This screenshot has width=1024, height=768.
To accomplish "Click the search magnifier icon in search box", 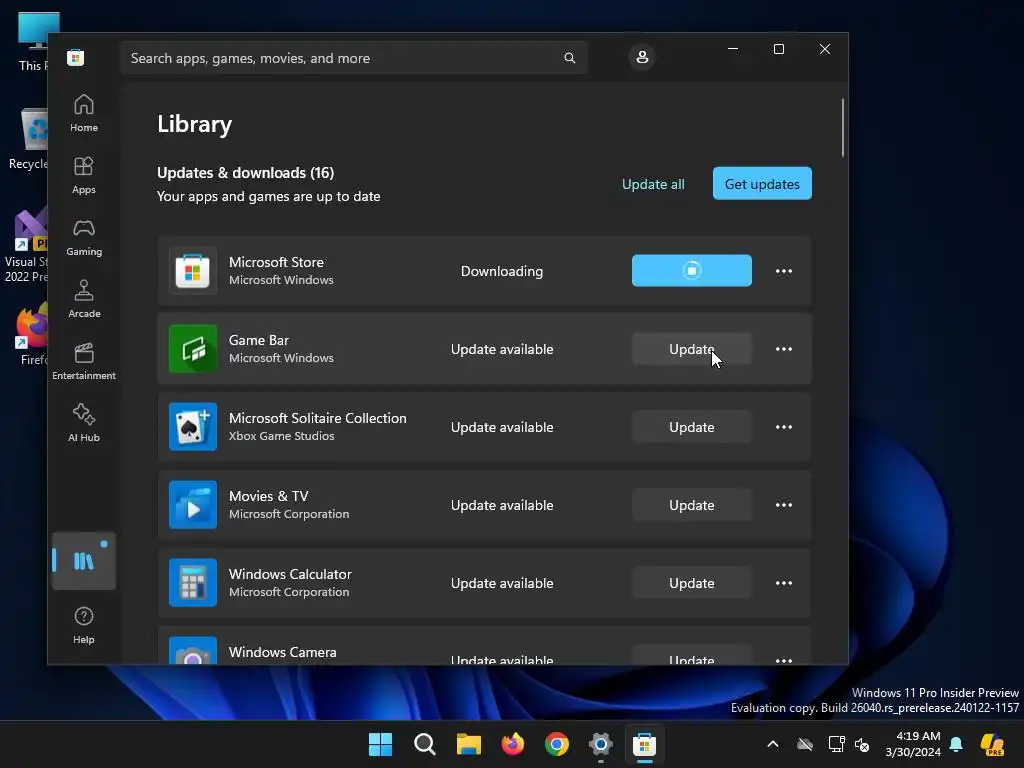I will (569, 58).
